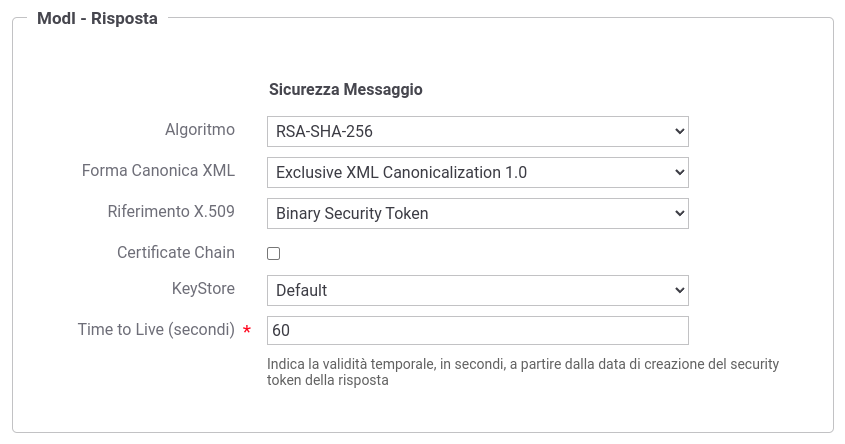Open the Forma Canonica XML dropdown
845x444 pixels.
coord(477,172)
